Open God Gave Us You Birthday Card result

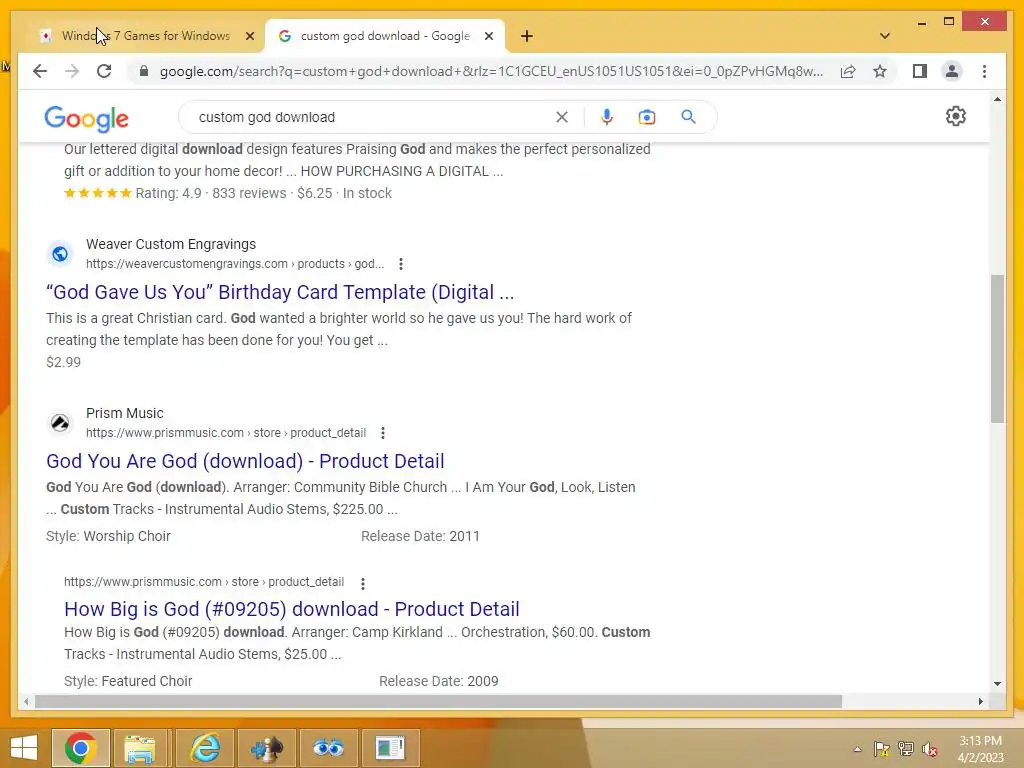click(280, 292)
